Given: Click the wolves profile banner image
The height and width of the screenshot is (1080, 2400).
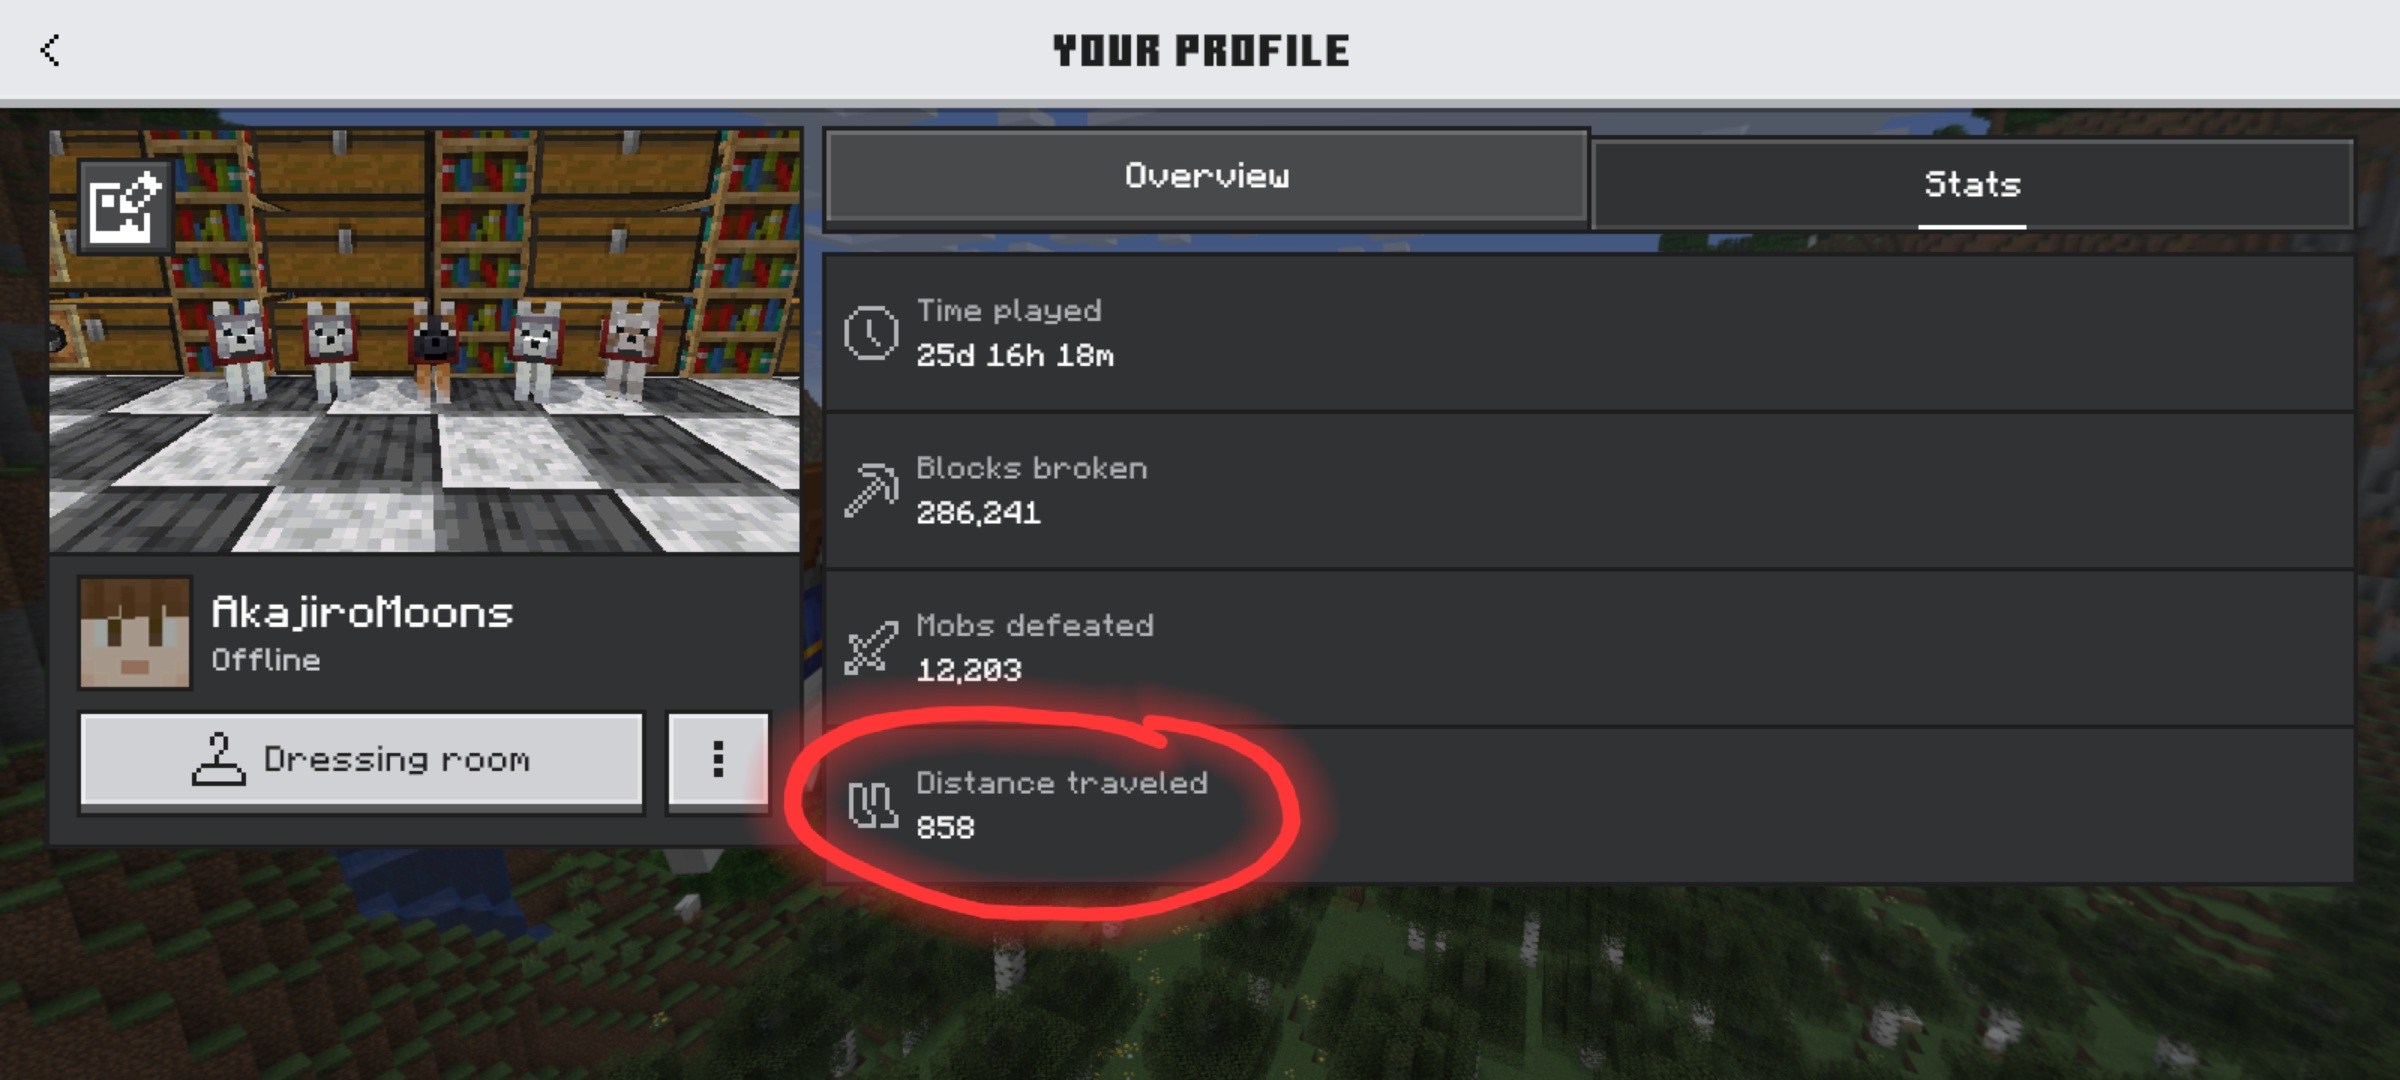Looking at the screenshot, I should [425, 340].
